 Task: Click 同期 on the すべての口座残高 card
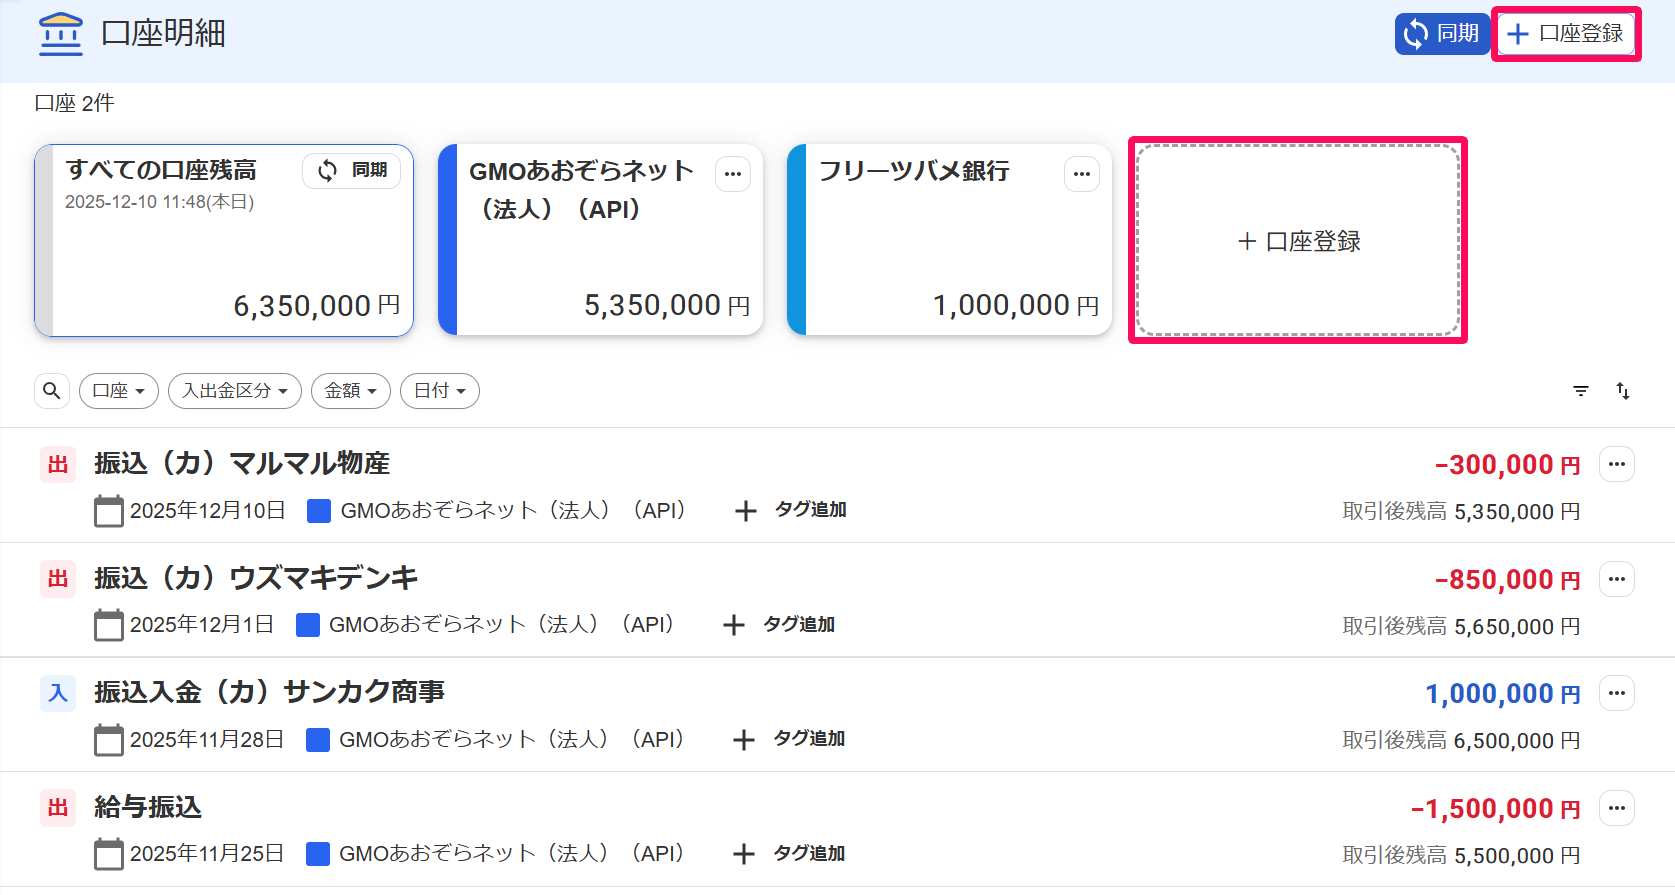click(x=352, y=171)
